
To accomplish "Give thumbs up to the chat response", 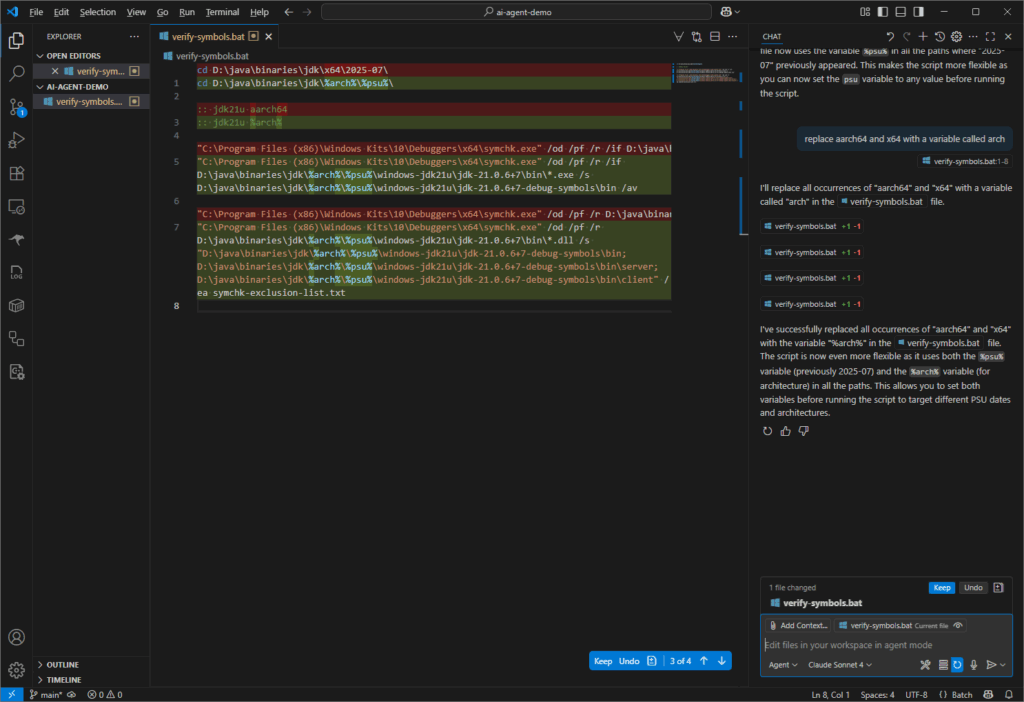I will pos(785,431).
